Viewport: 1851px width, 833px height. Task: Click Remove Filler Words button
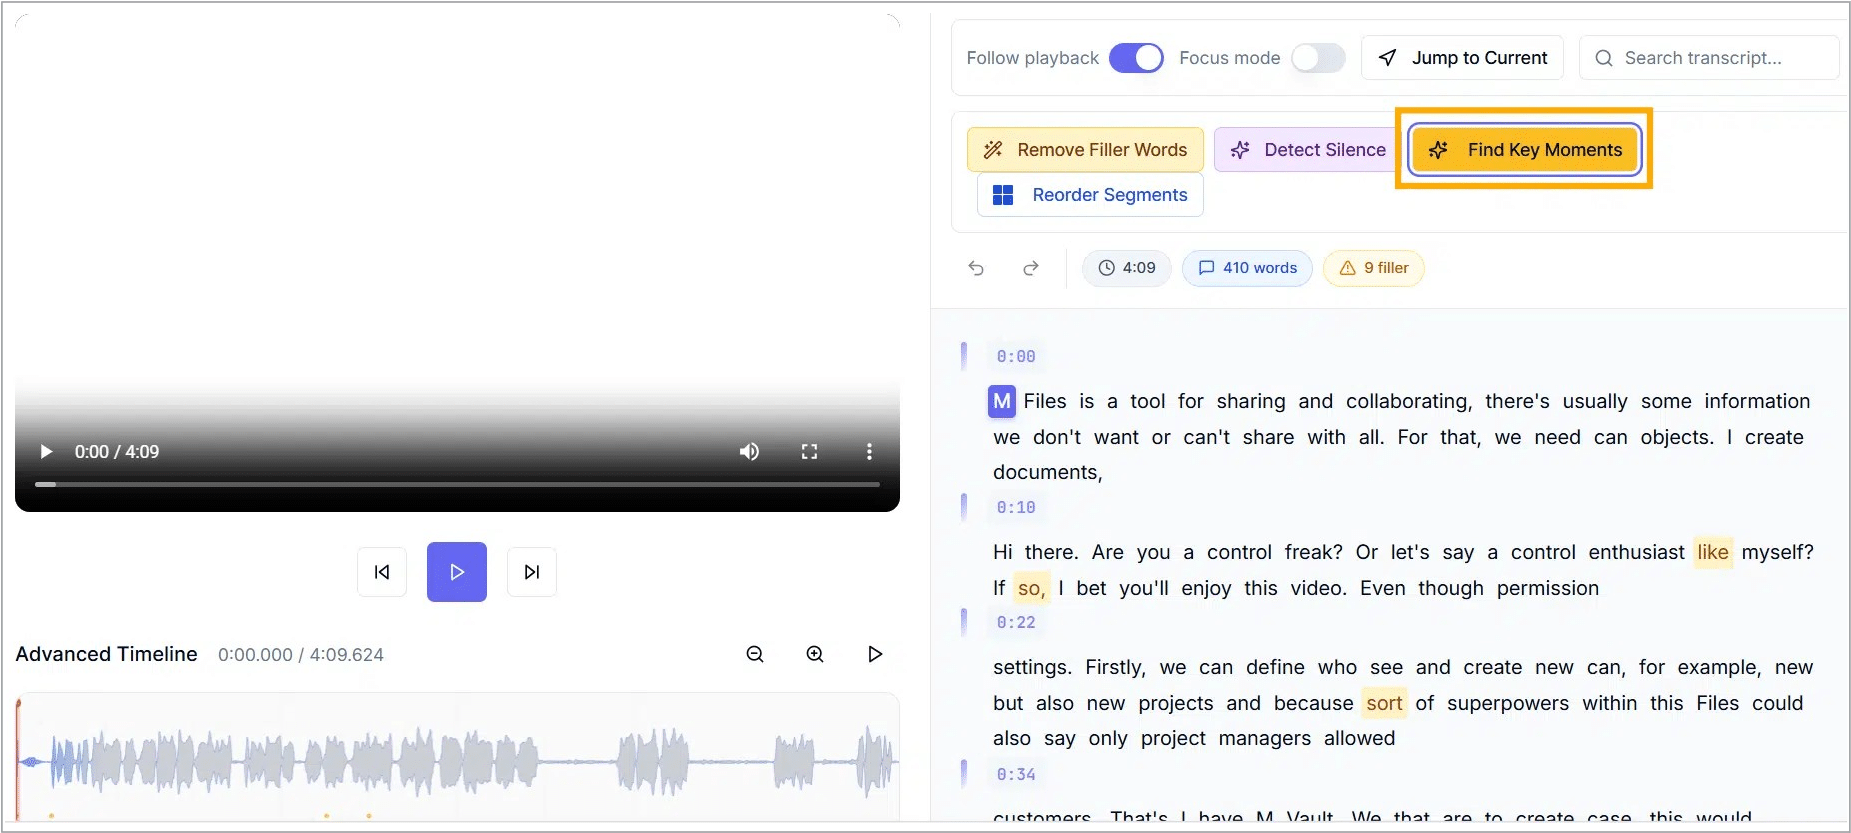tap(1085, 150)
